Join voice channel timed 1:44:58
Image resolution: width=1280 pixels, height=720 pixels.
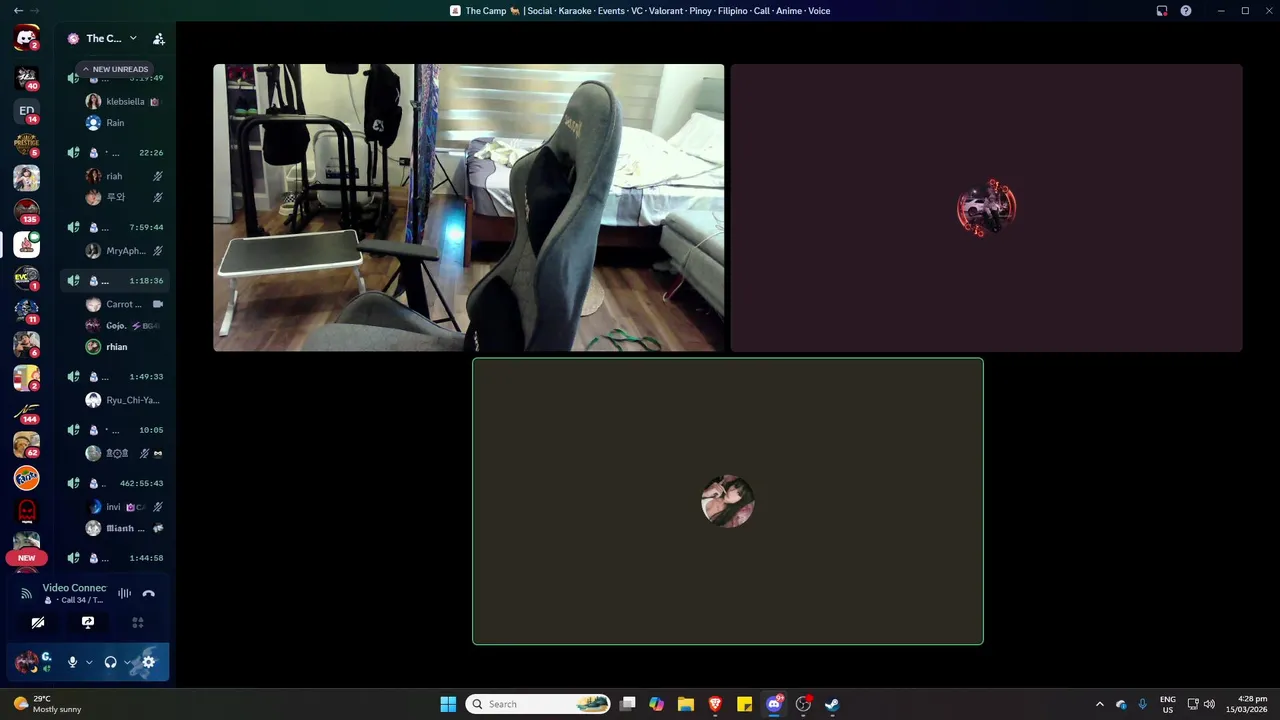pyautogui.click(x=115, y=558)
